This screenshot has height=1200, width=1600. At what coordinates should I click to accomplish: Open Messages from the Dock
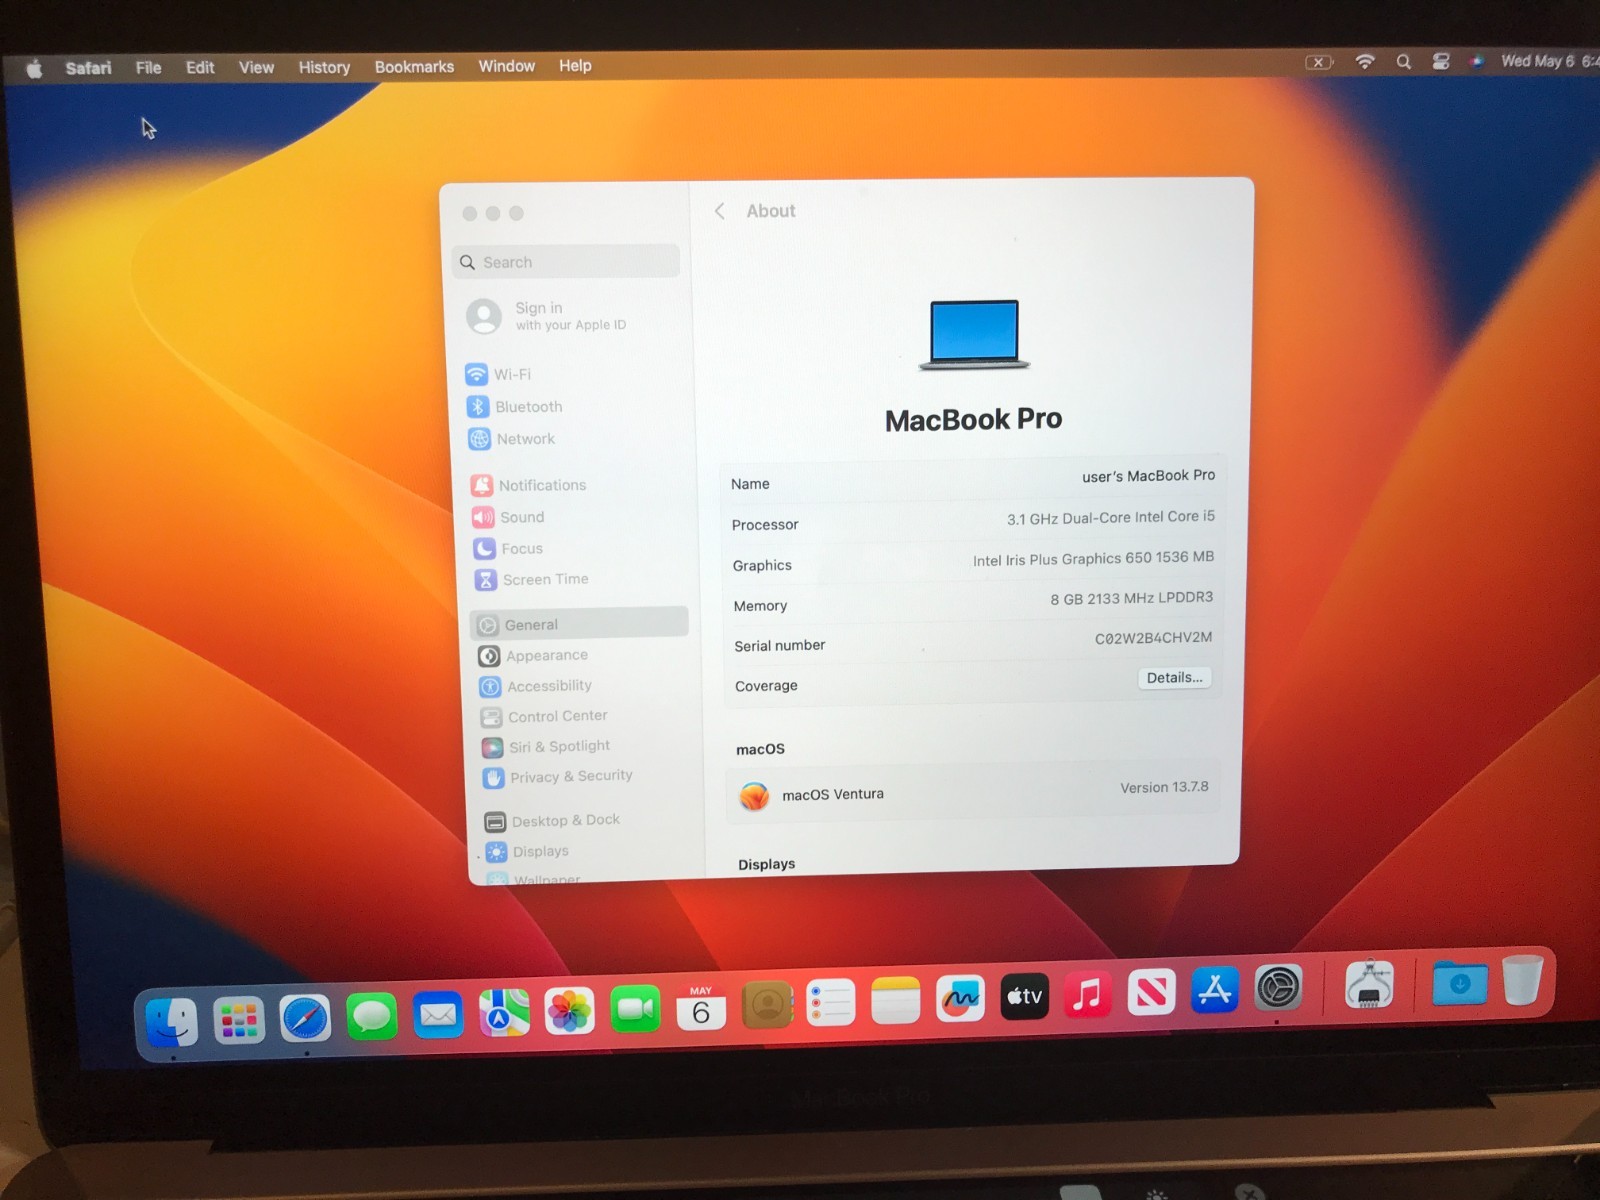tap(372, 1017)
